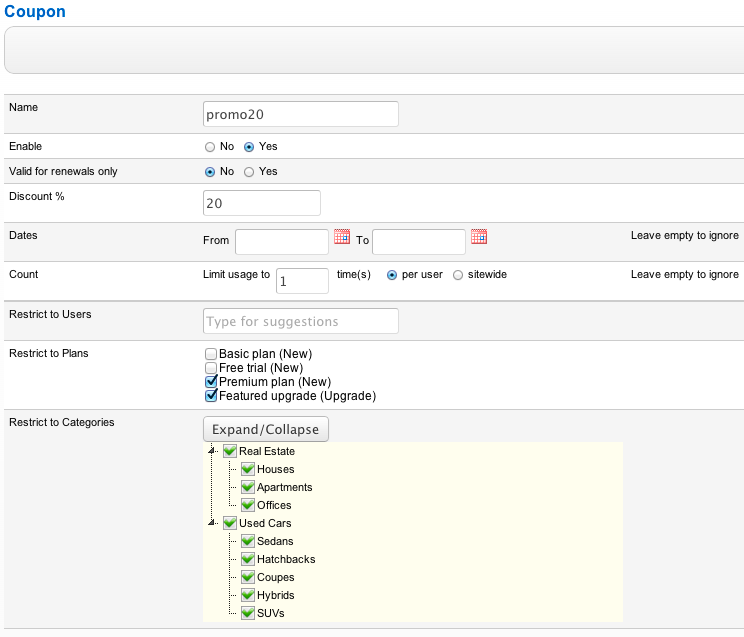Open the To date calendar picker
This screenshot has height=637, width=744.
pyautogui.click(x=479, y=238)
